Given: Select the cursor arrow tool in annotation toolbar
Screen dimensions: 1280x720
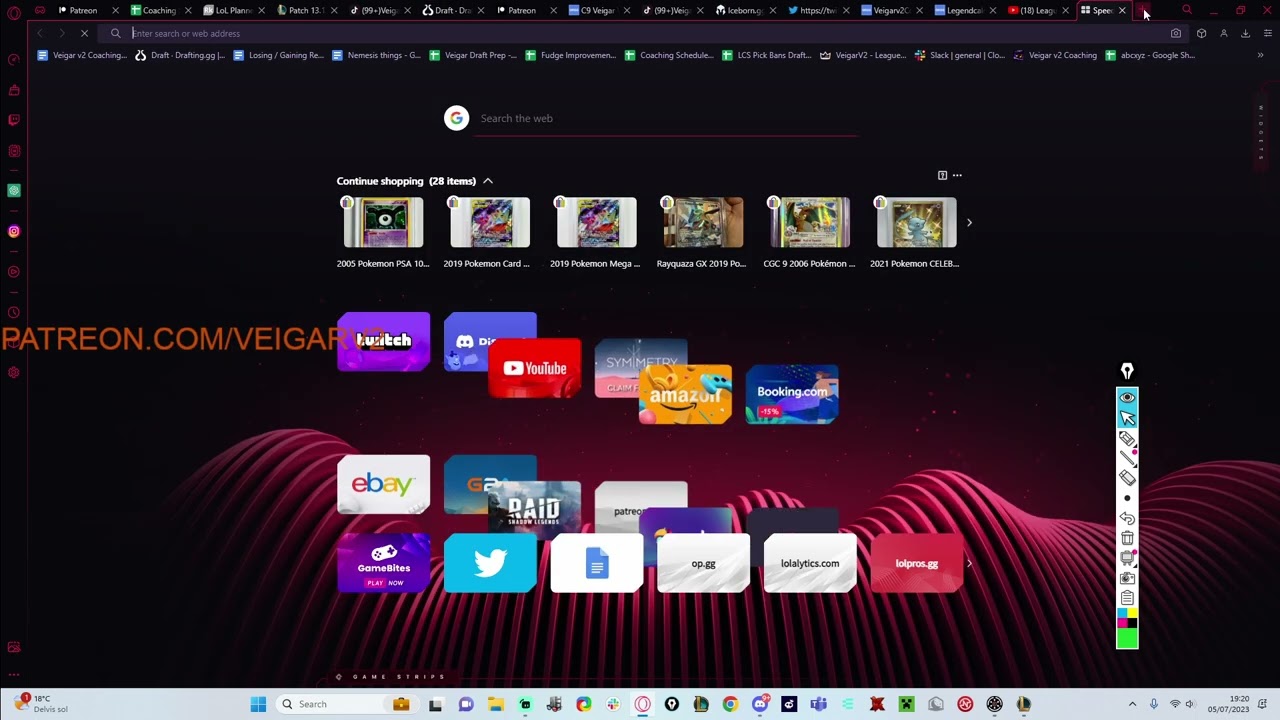Looking at the screenshot, I should pyautogui.click(x=1127, y=418).
